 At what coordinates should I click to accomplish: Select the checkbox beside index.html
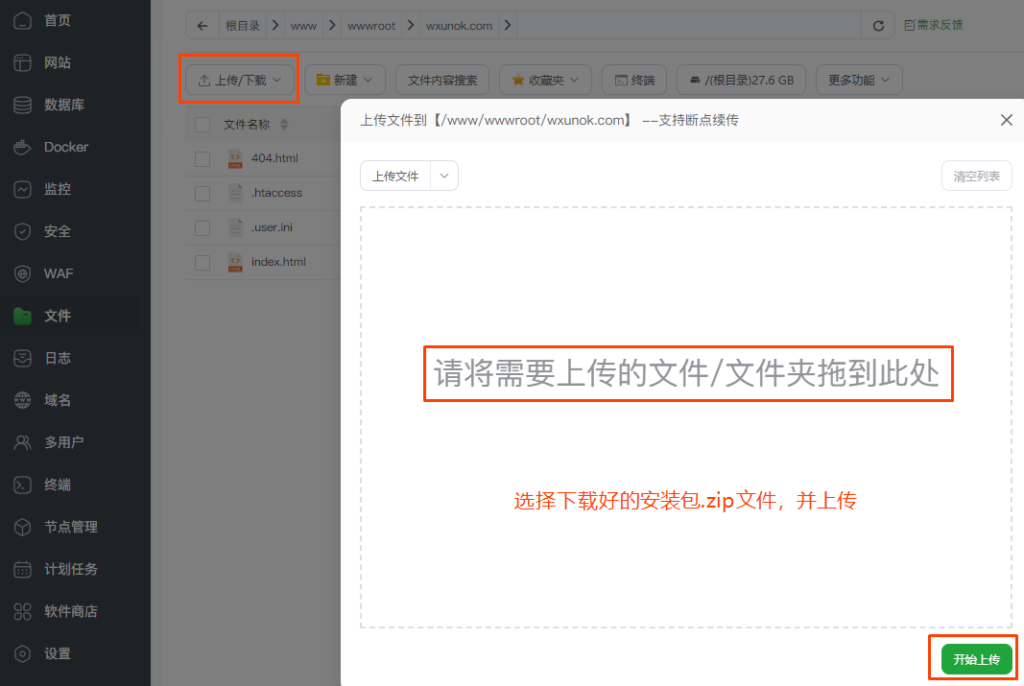202,262
